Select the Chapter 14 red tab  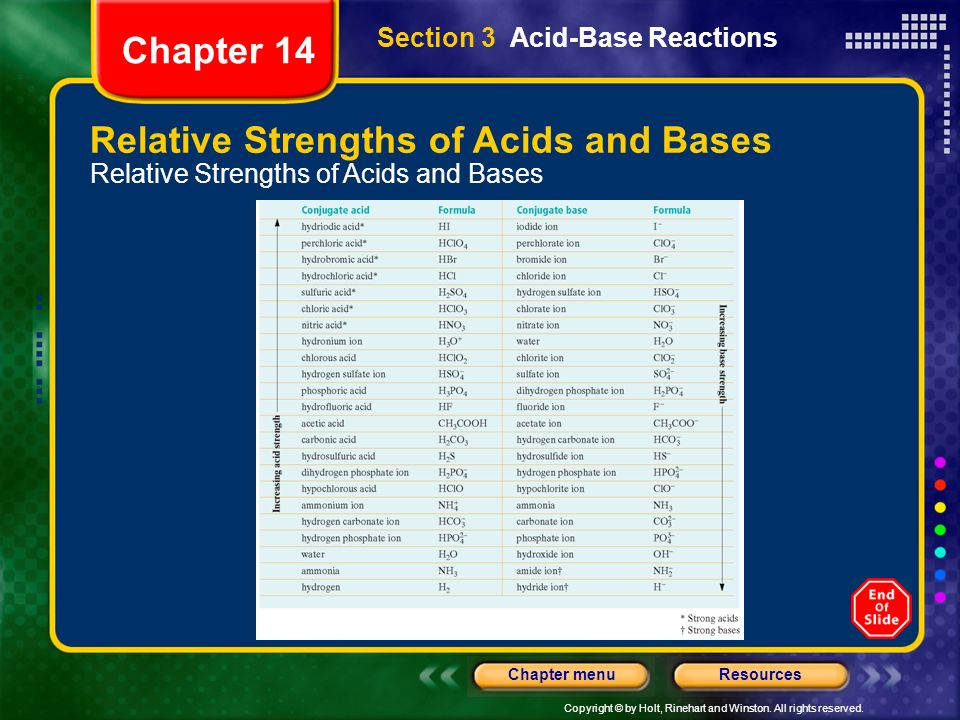tap(217, 50)
